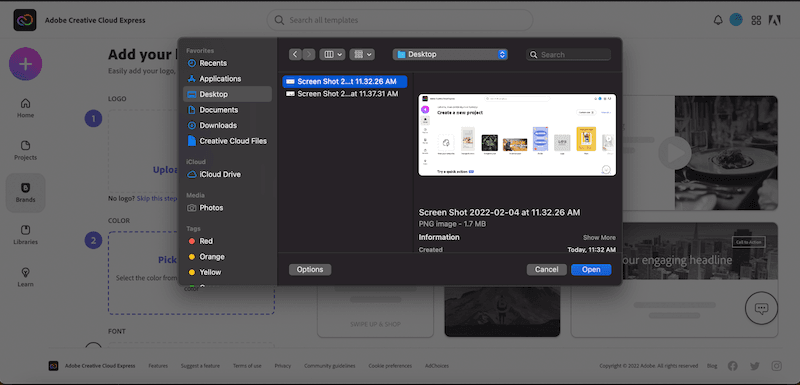This screenshot has width=800, height=385.
Task: Select Applications in dialog sidebar
Action: click(x=227, y=79)
